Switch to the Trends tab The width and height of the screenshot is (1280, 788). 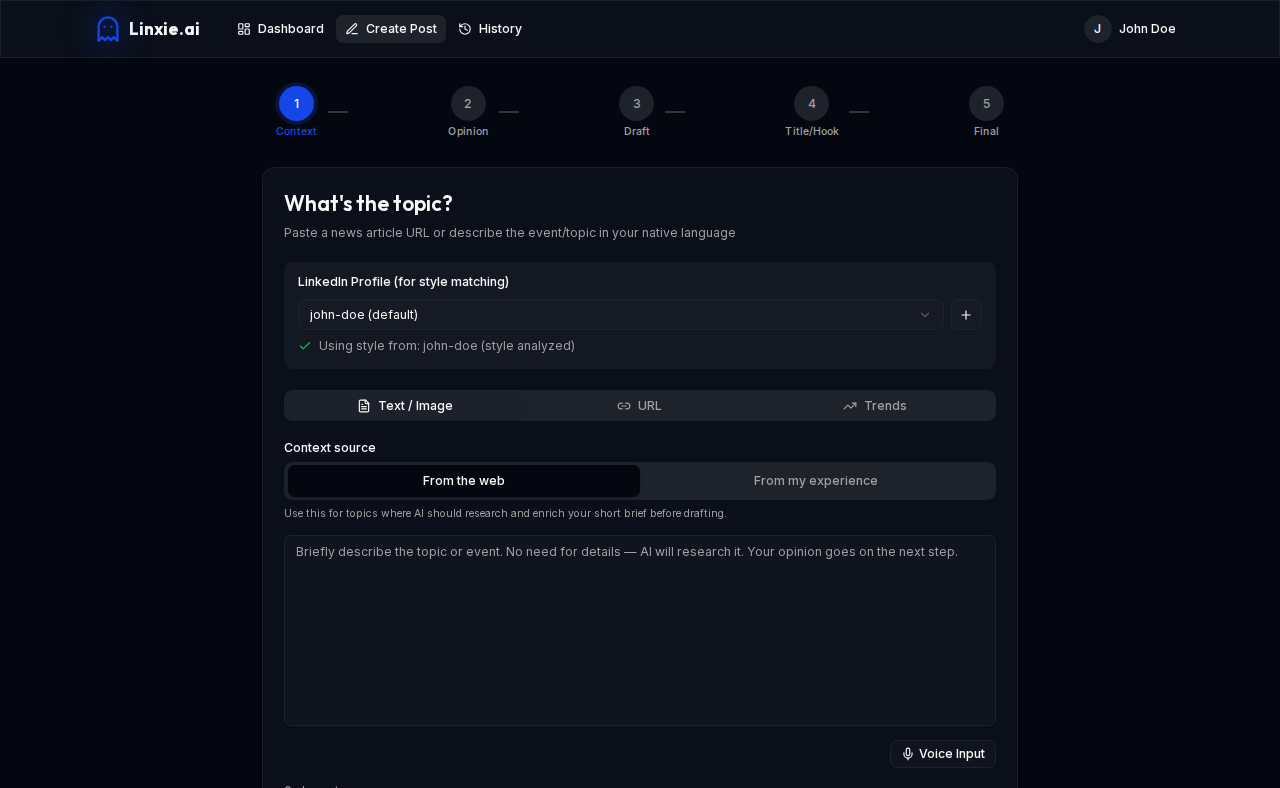875,406
